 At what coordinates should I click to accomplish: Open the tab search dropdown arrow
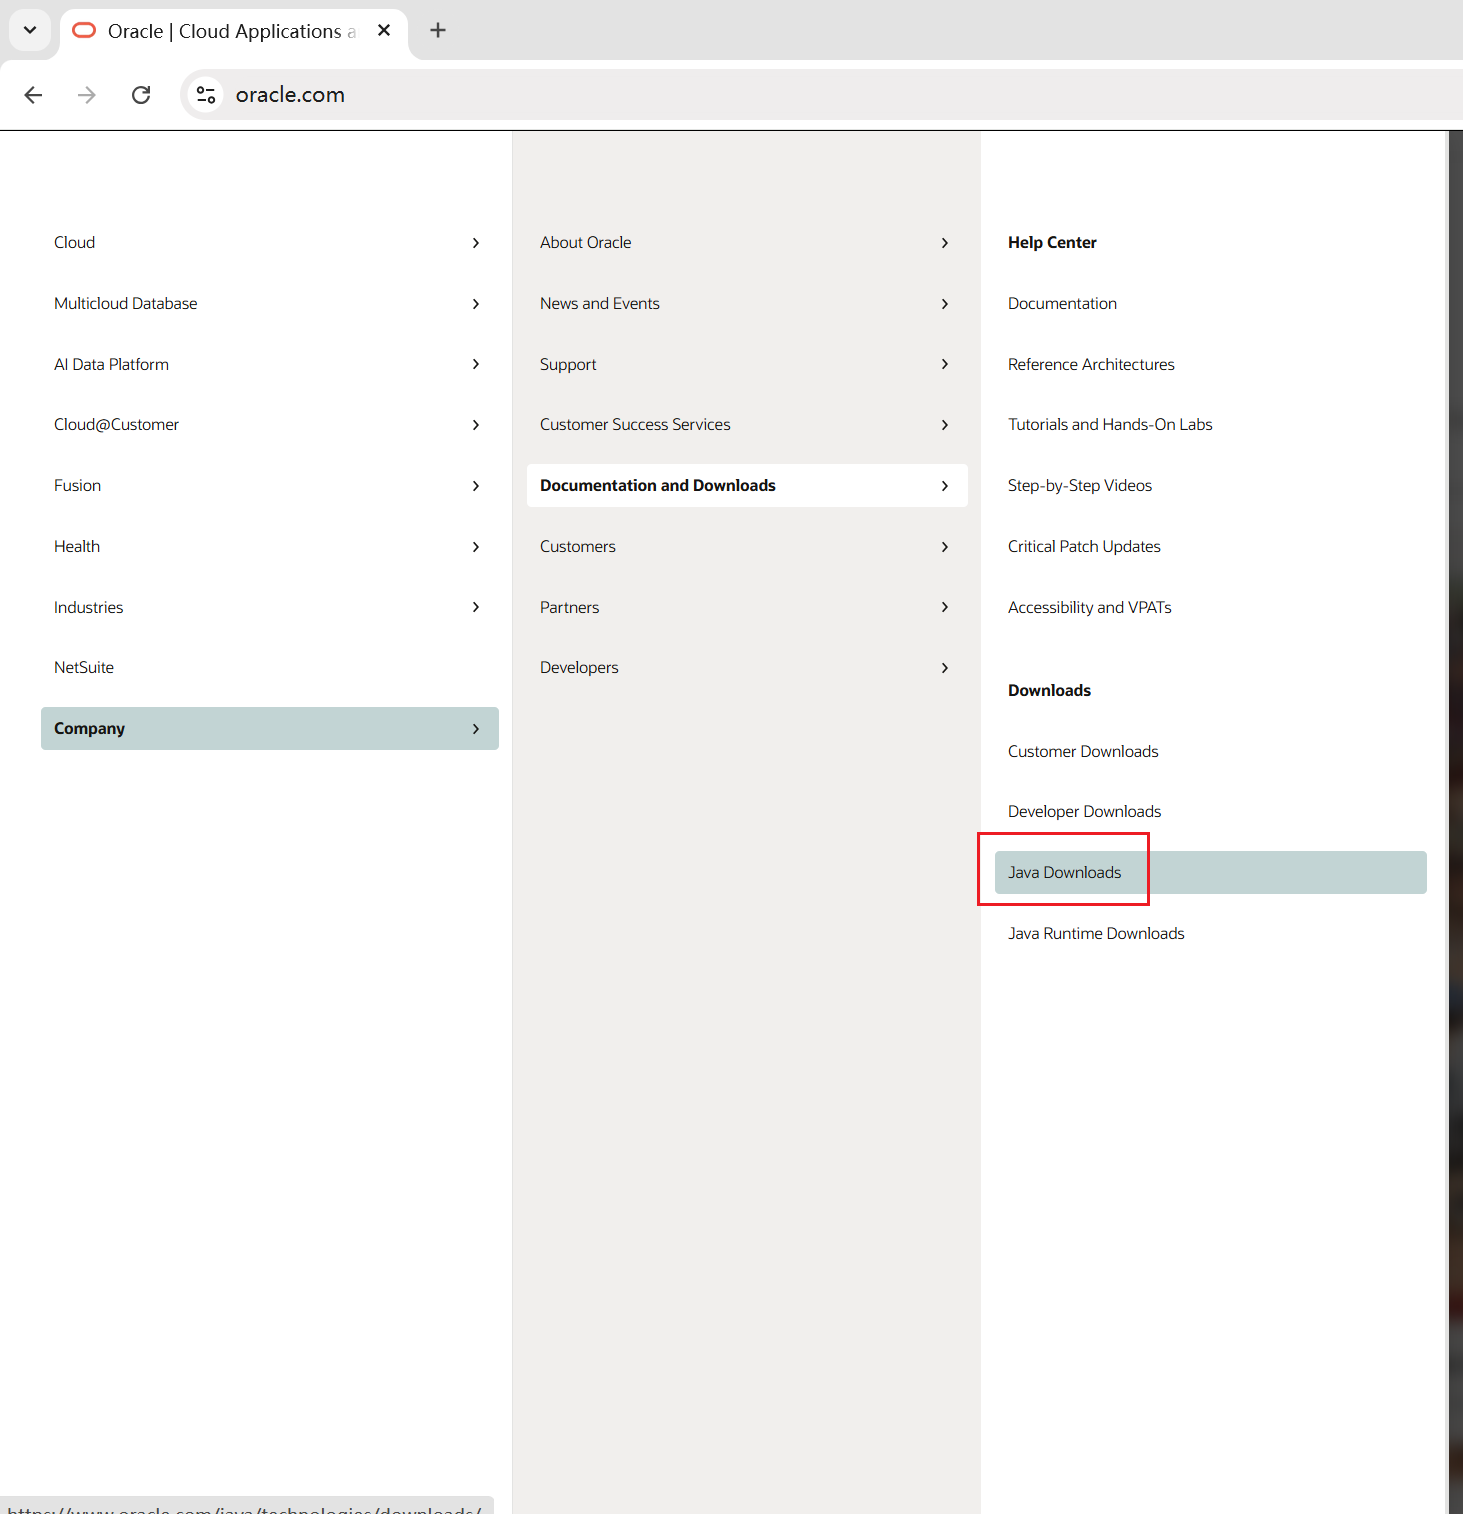pos(30,30)
